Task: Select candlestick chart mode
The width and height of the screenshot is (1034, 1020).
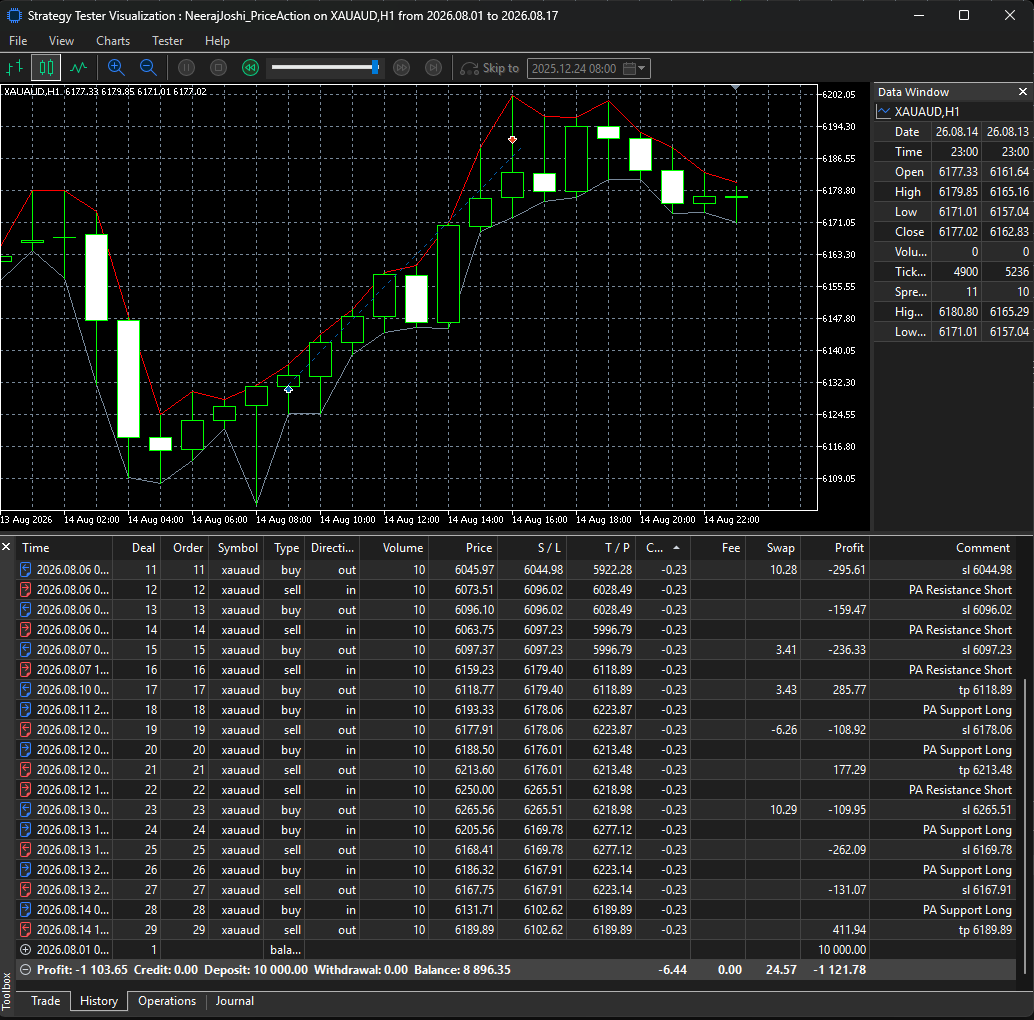Action: coord(46,67)
